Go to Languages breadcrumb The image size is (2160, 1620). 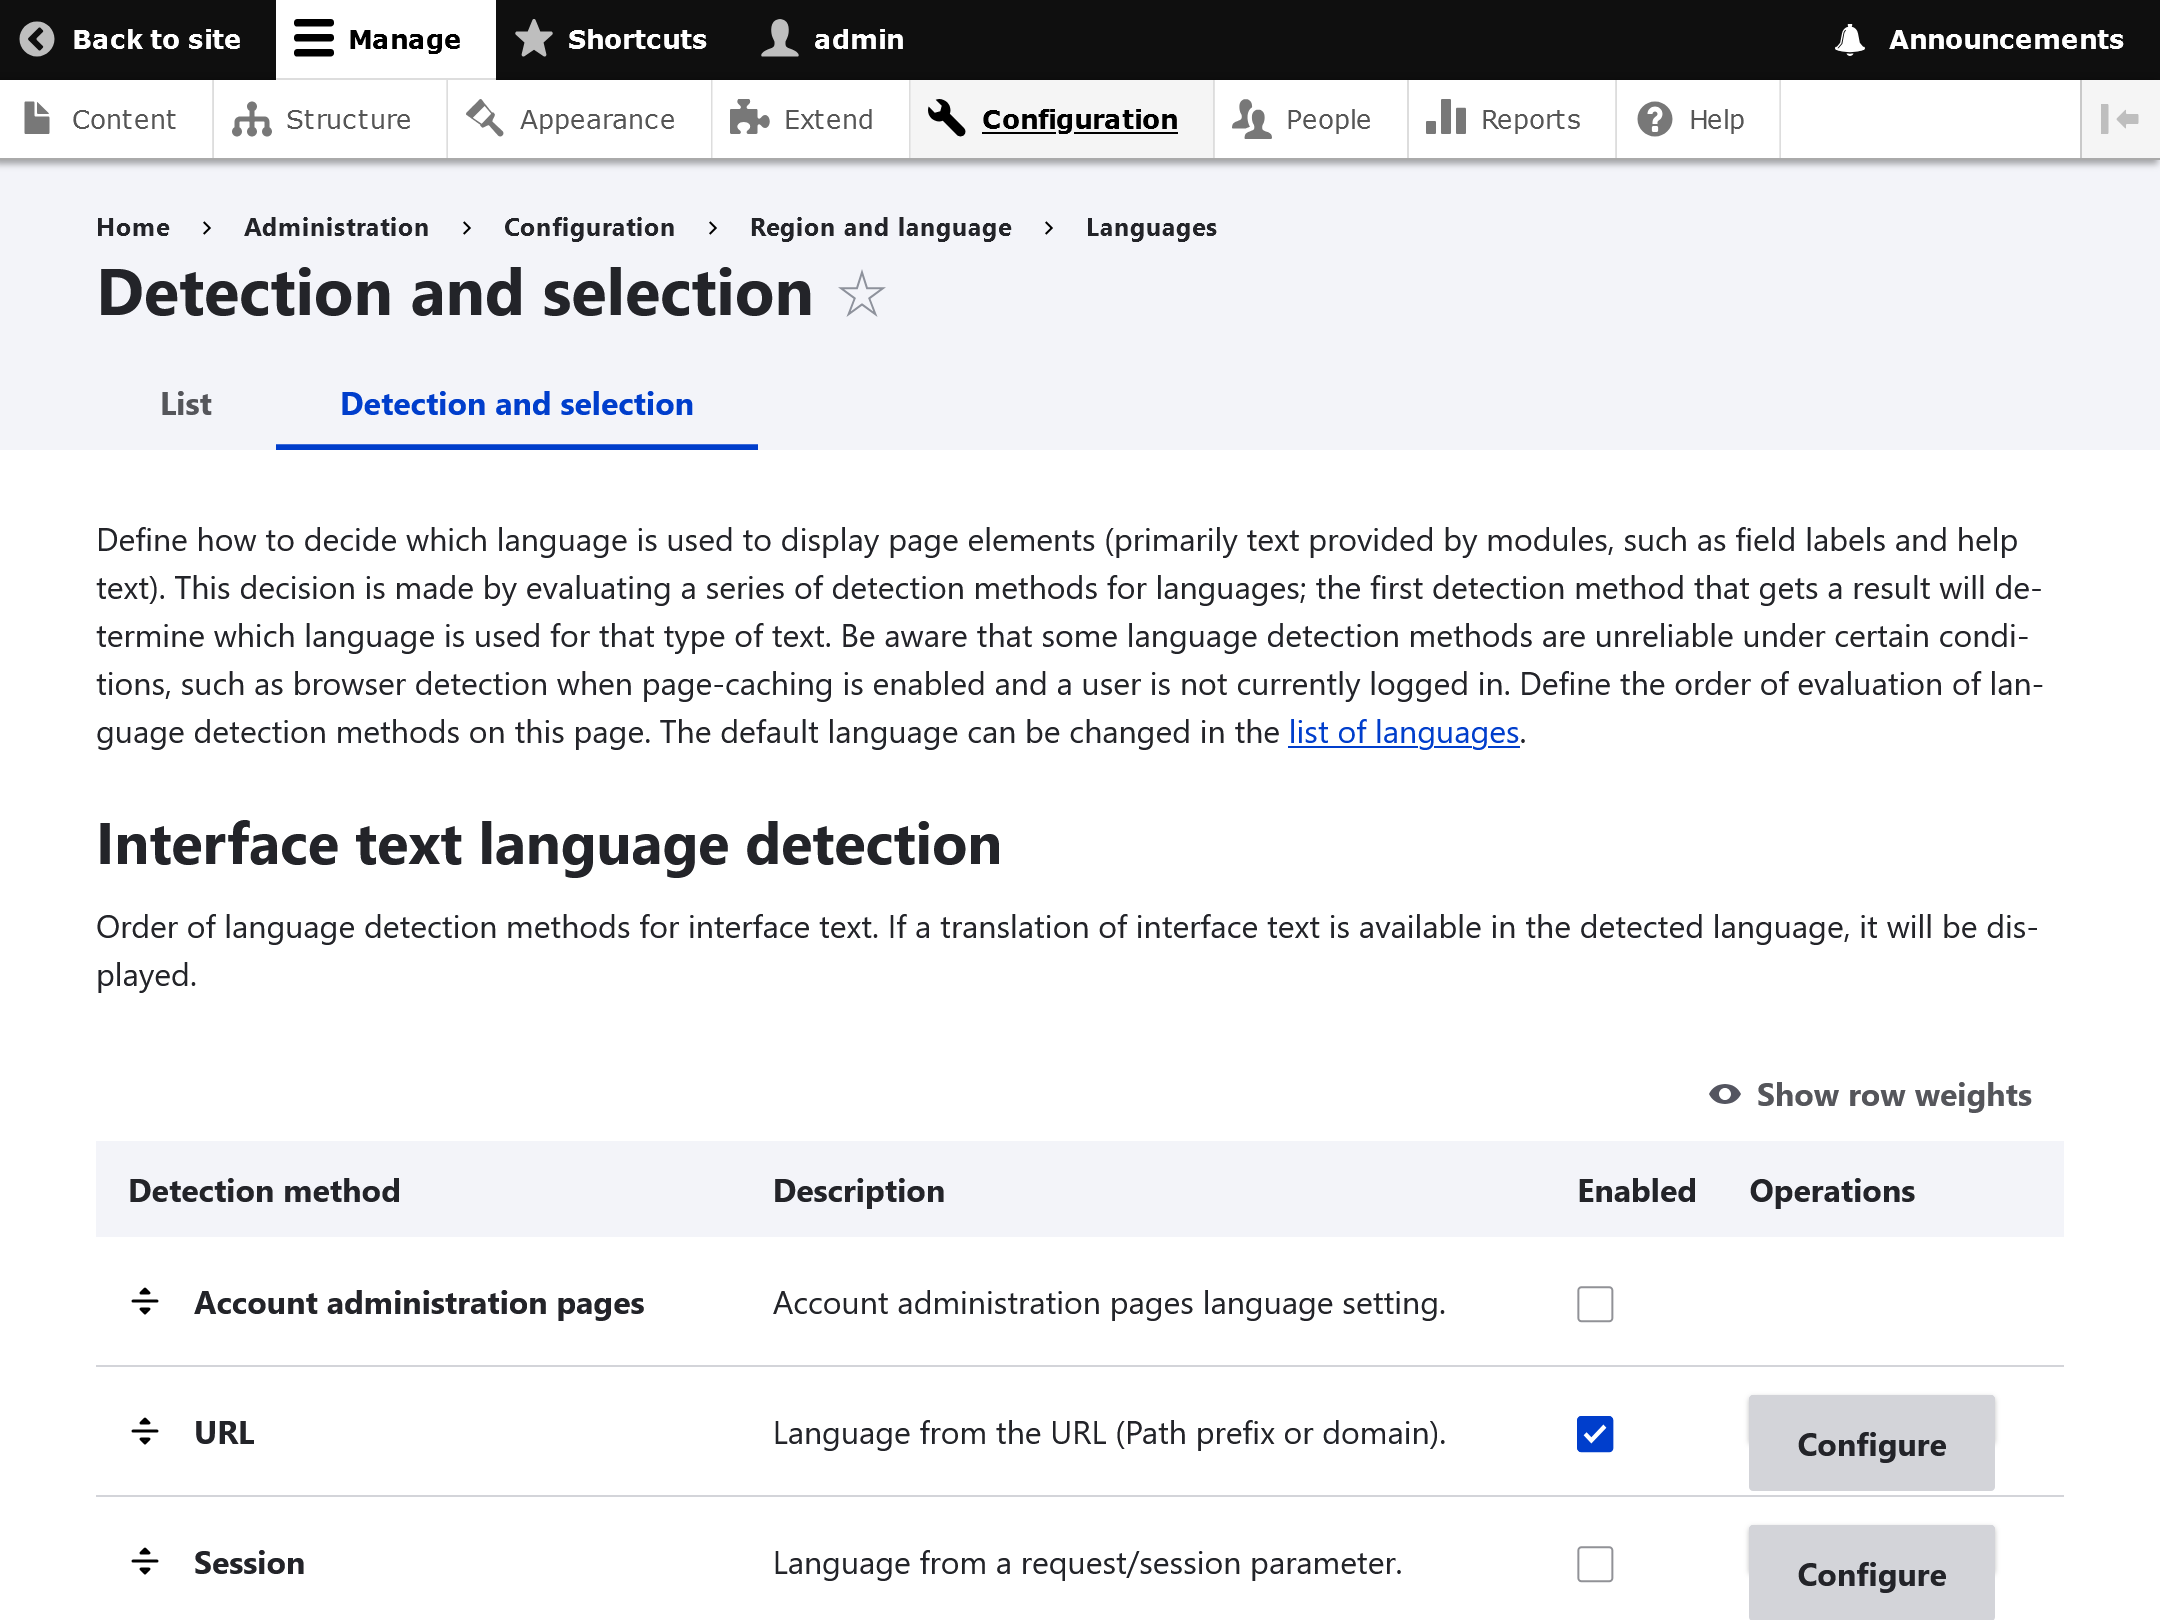coord(1152,228)
